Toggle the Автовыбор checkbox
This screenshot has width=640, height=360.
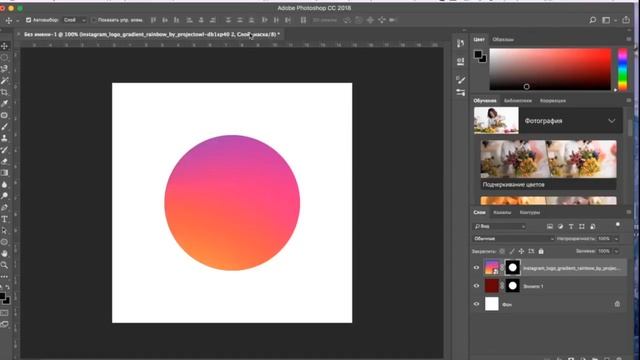coord(29,20)
